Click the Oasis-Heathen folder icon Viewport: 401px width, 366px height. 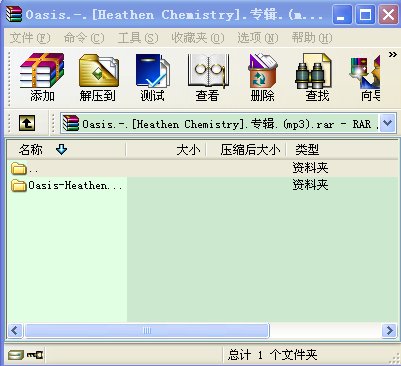click(19, 185)
